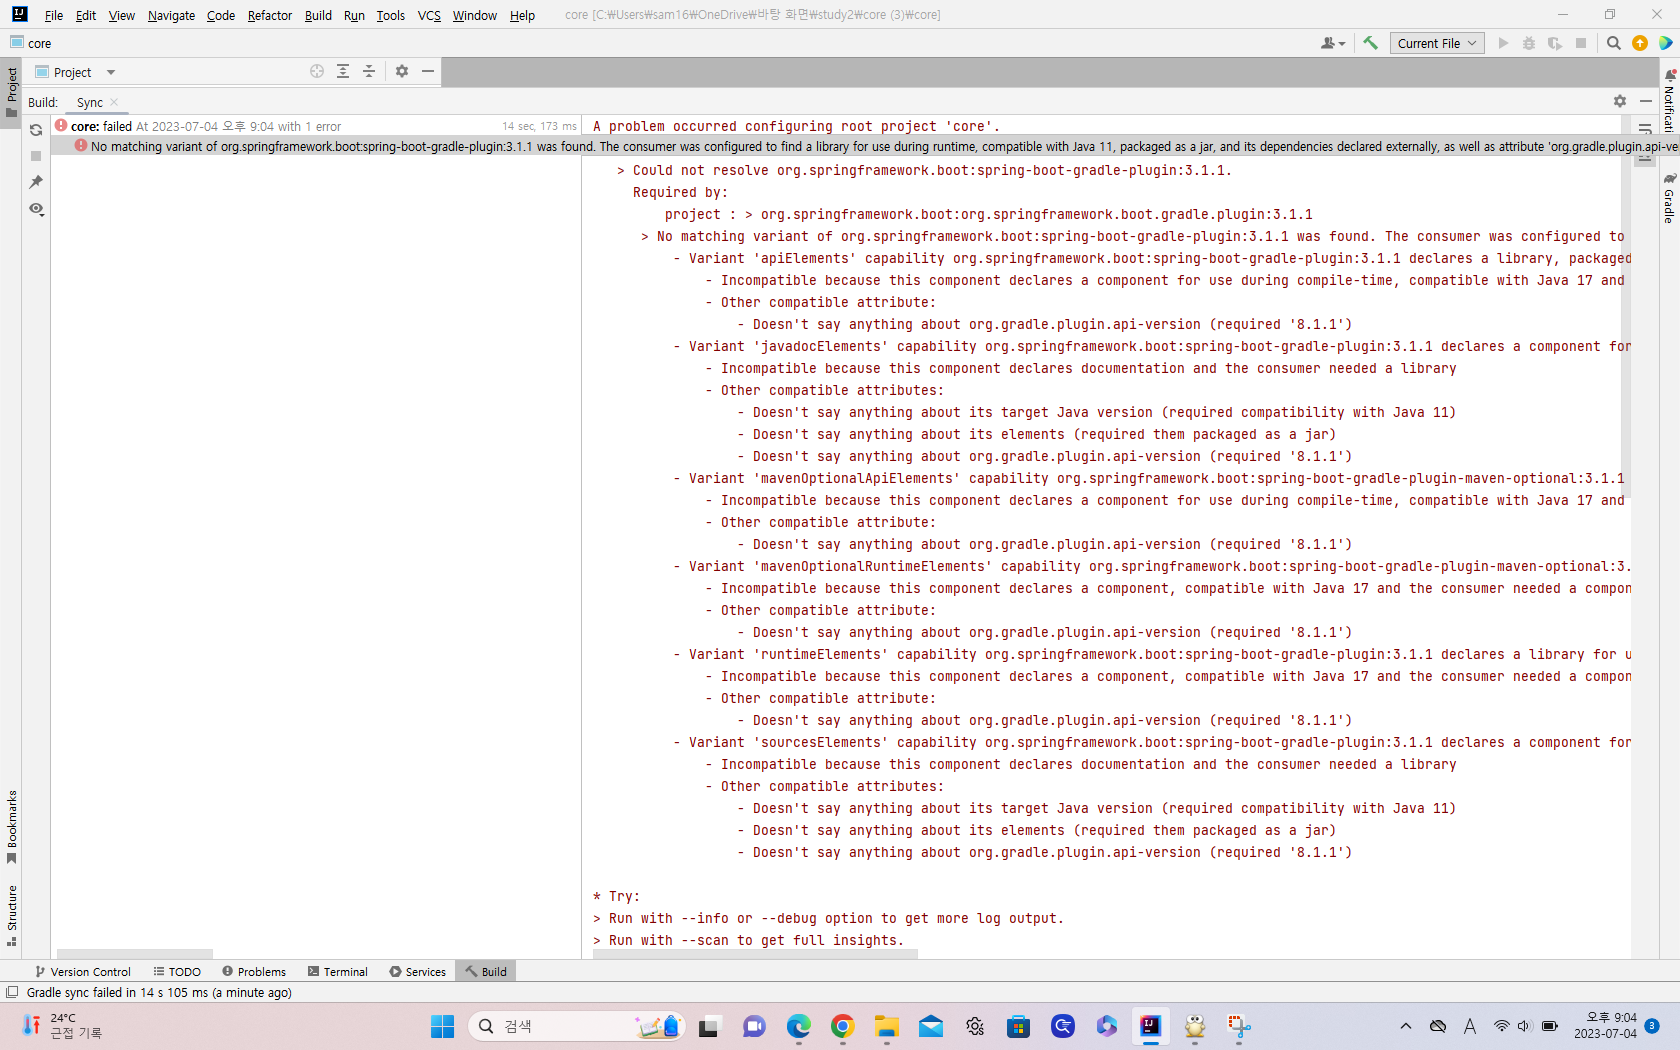Open Google Chrome from taskbar
Image resolution: width=1680 pixels, height=1050 pixels.
click(842, 1026)
